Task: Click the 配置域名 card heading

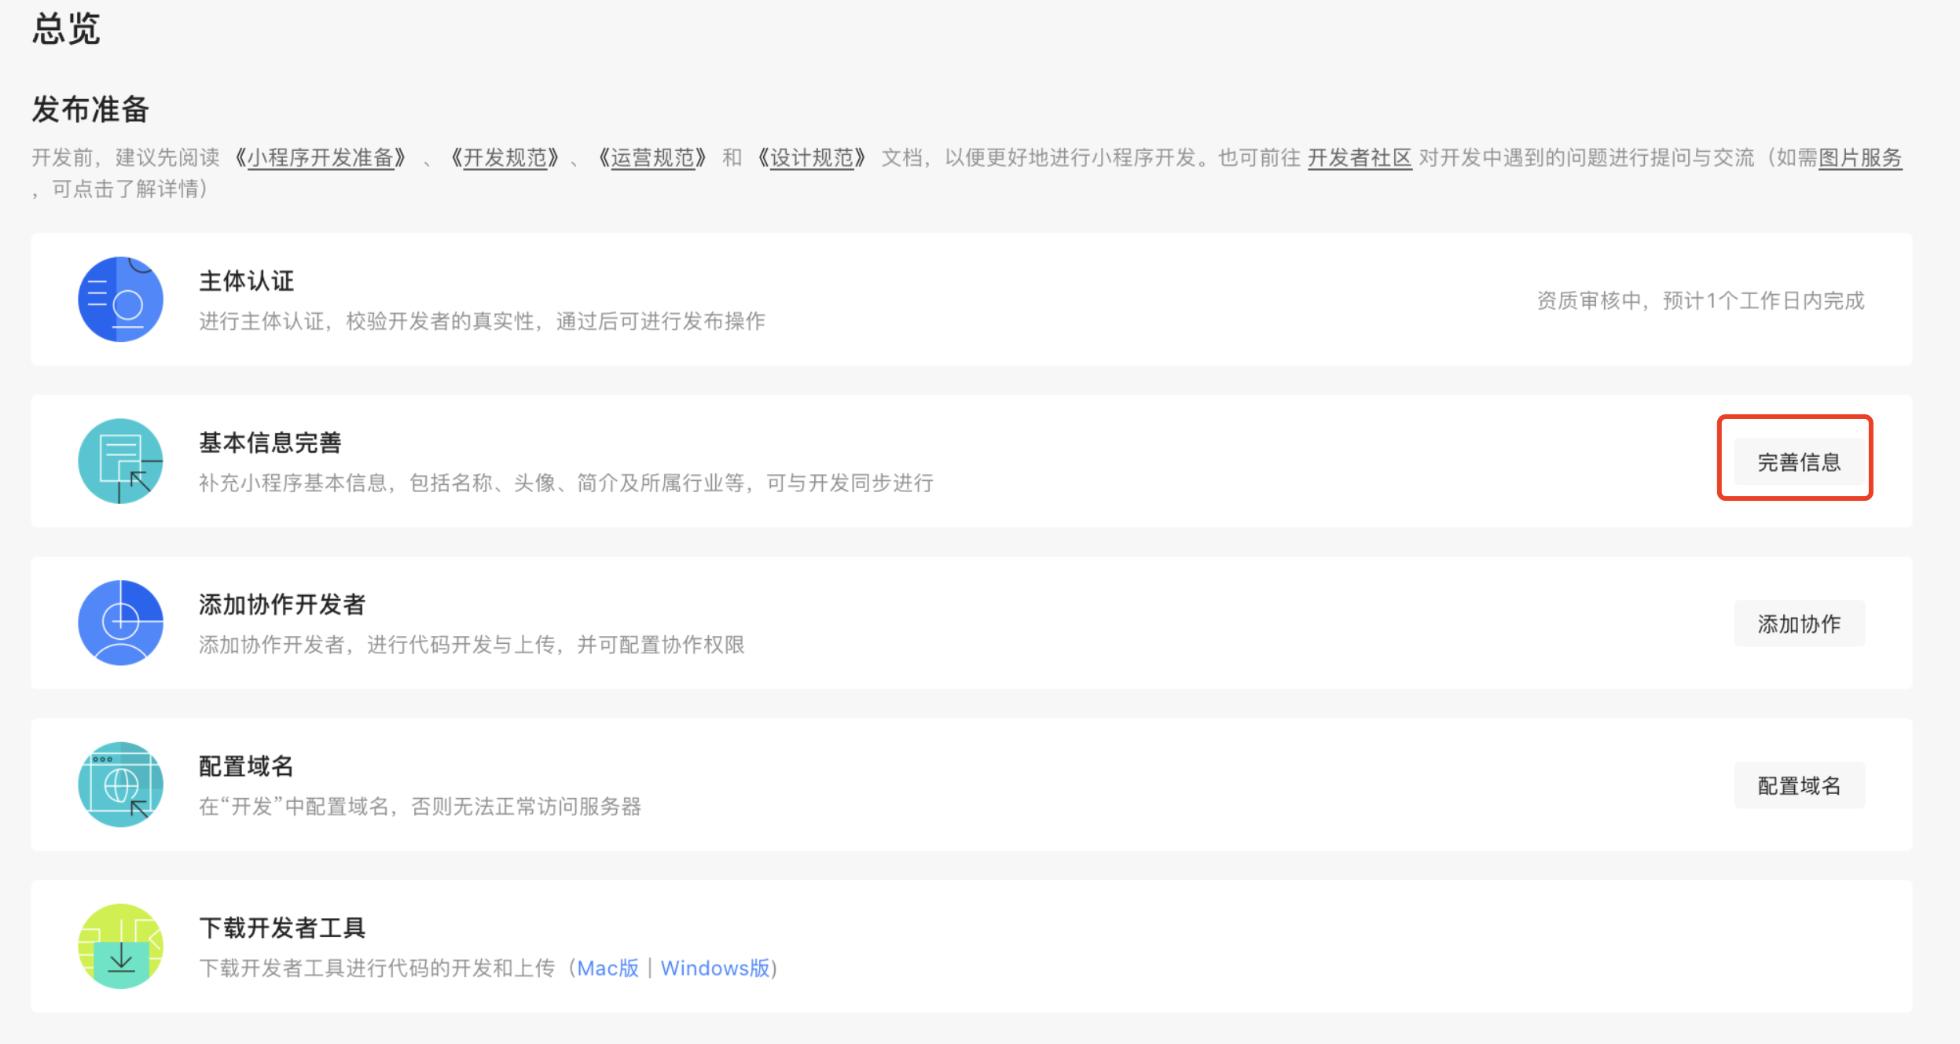Action: pyautogui.click(x=247, y=767)
